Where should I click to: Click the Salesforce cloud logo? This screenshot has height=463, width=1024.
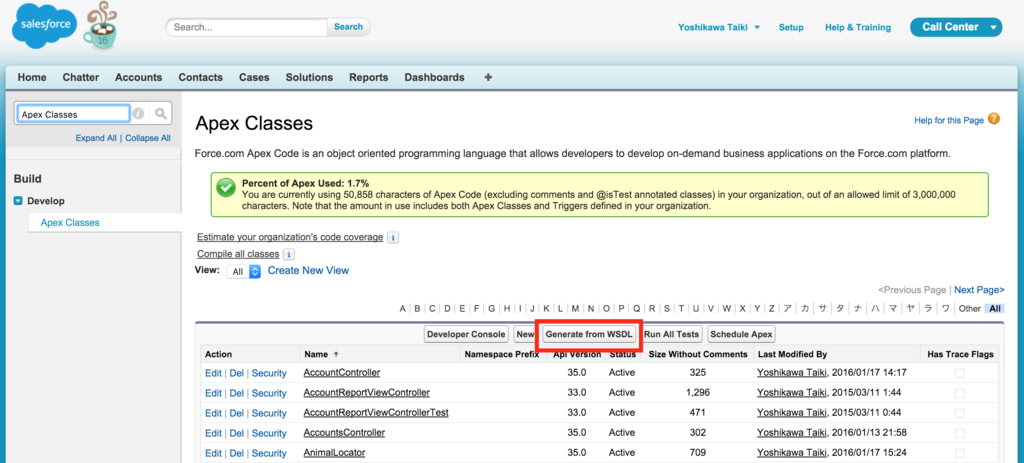(44, 25)
